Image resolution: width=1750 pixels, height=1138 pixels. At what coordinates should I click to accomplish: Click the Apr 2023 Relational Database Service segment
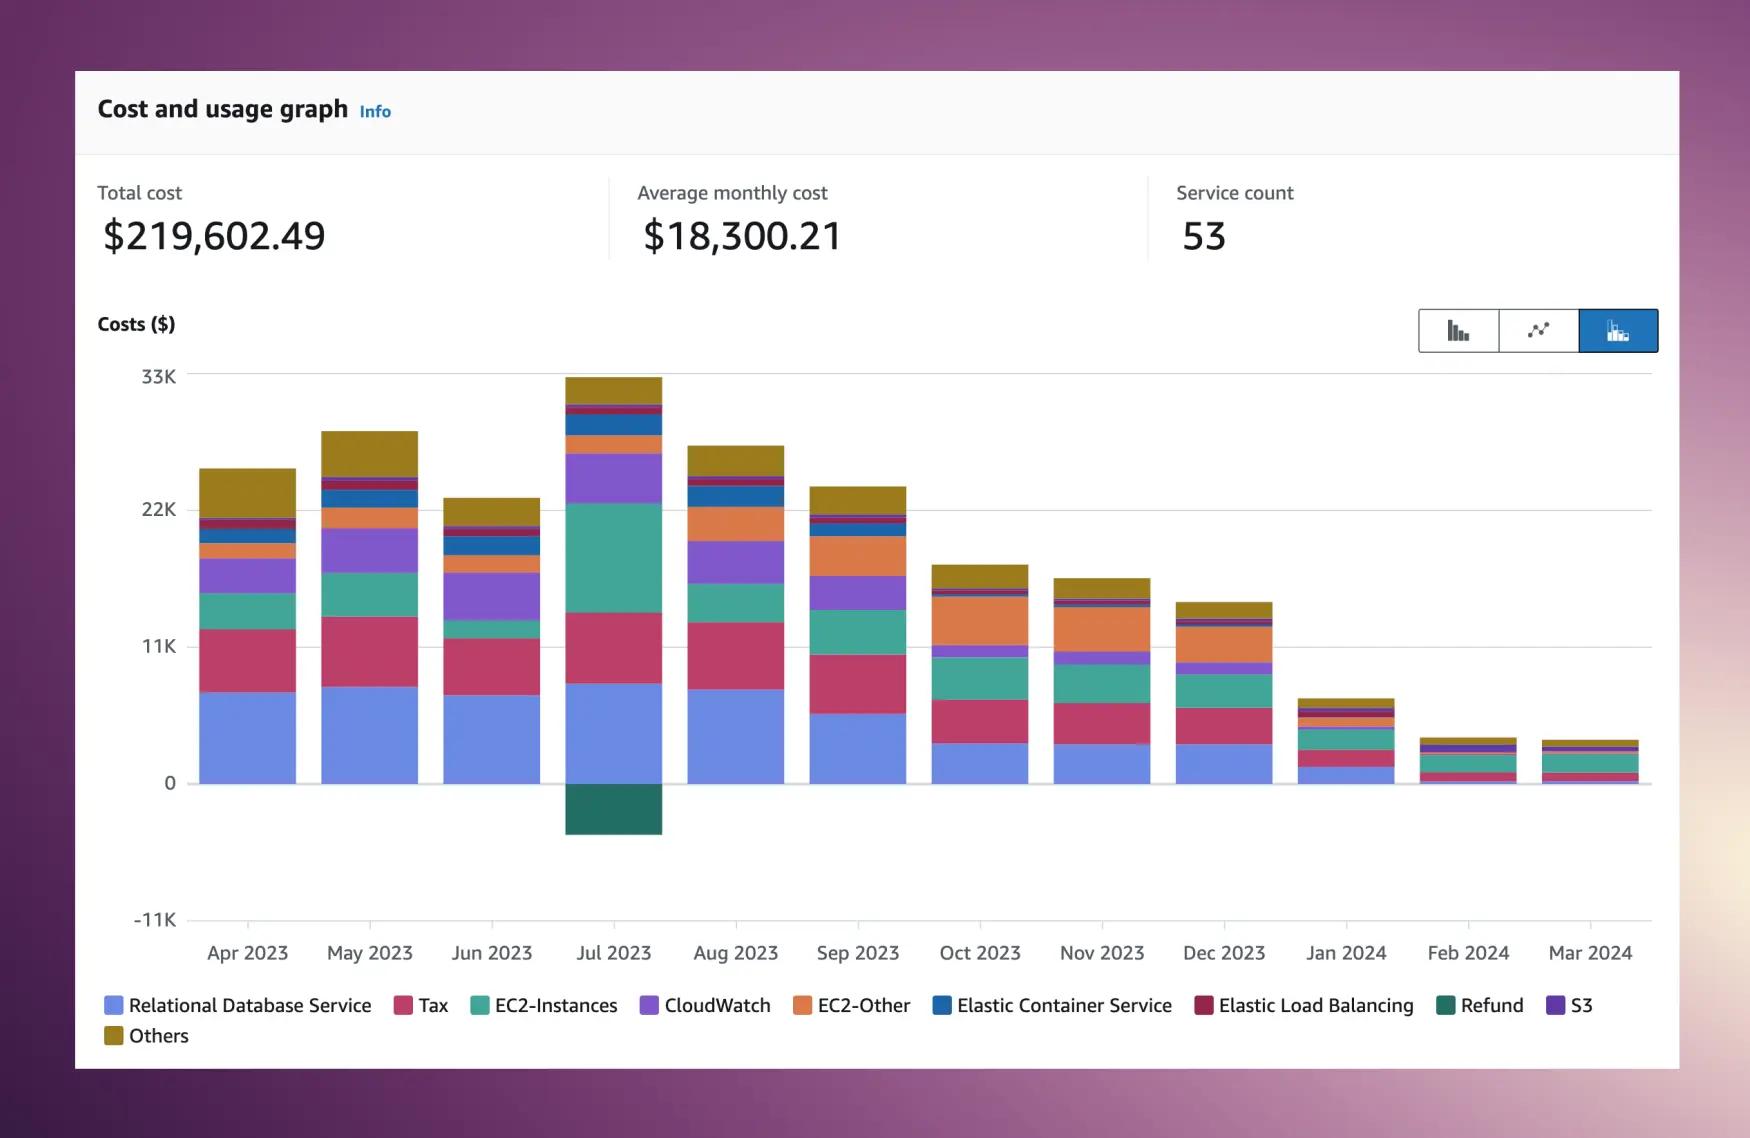247,738
